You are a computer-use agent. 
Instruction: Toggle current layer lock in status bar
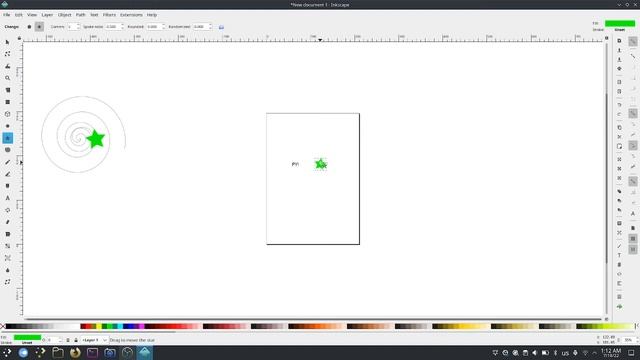click(x=76, y=340)
